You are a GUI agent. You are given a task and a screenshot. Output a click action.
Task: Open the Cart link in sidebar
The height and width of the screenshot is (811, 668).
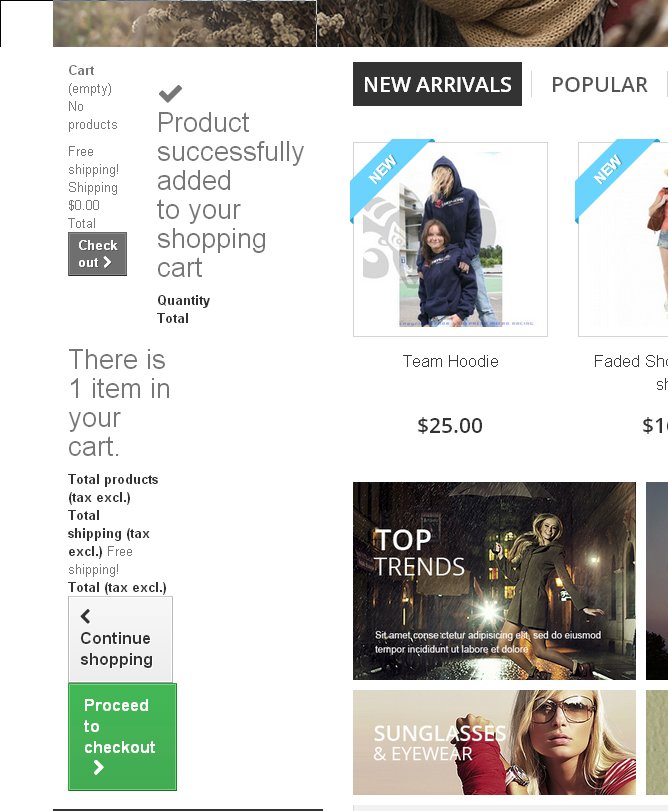[x=81, y=70]
